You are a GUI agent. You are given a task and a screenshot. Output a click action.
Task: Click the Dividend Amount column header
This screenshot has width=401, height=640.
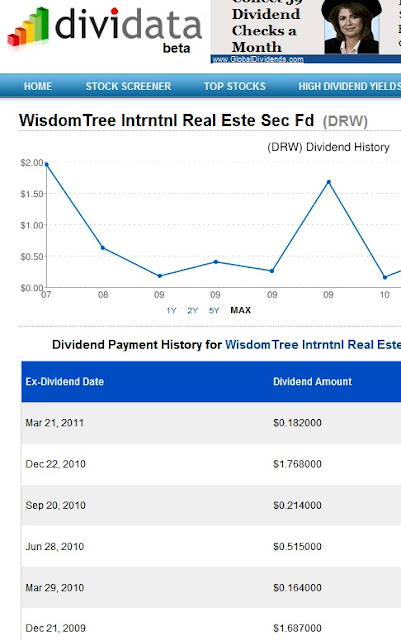pos(312,382)
